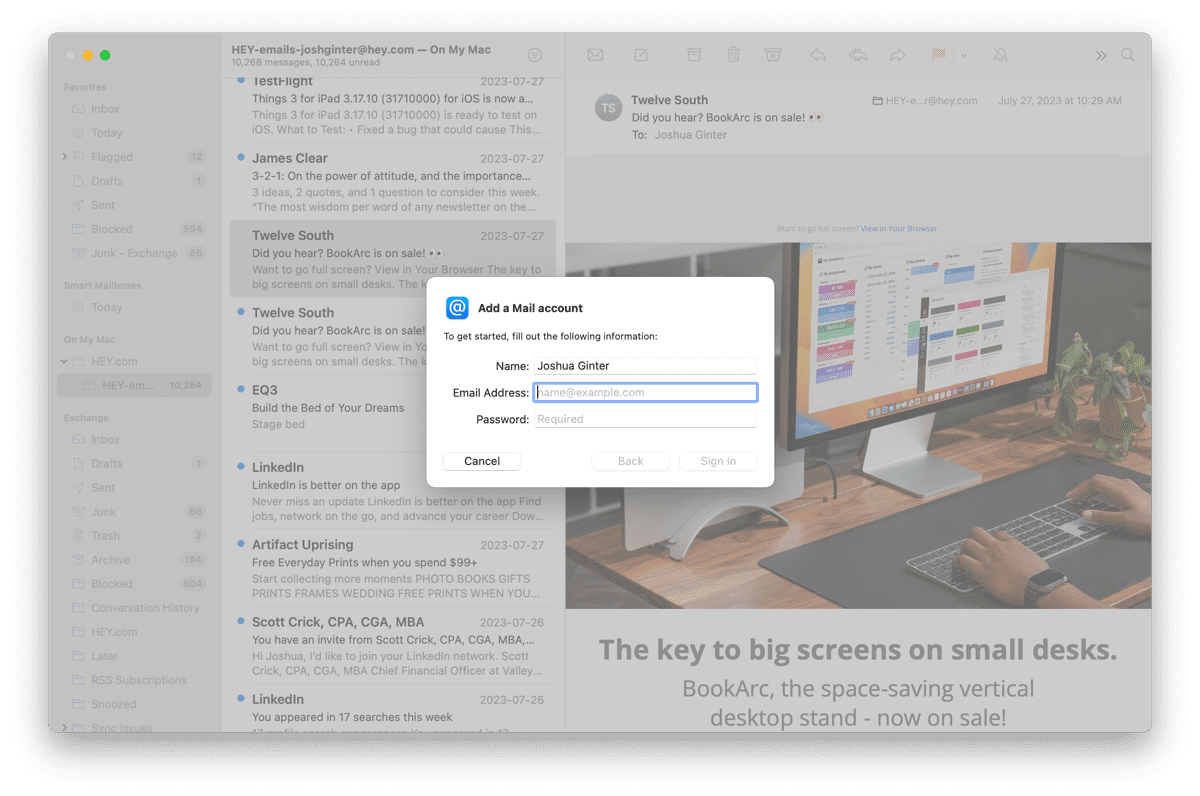Open the Artifact Uprising Free Everyday Prints message
The image size is (1200, 796).
point(393,568)
